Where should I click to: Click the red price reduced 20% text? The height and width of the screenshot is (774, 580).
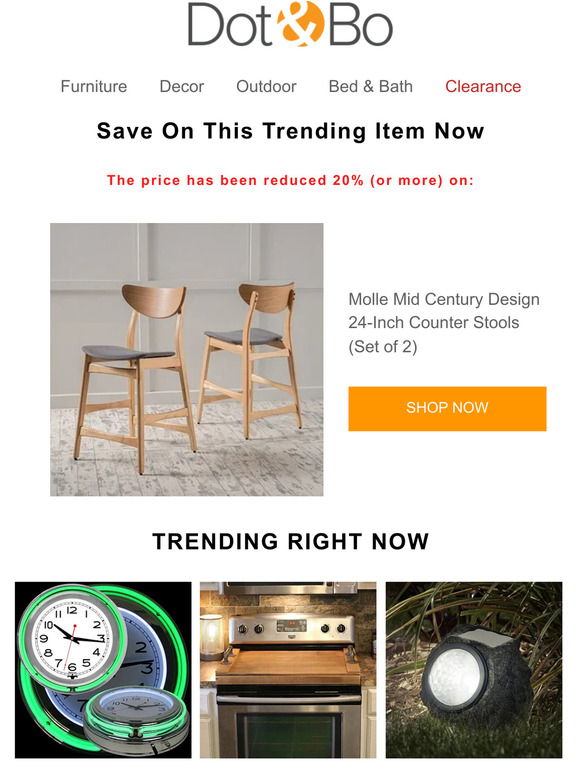290,180
